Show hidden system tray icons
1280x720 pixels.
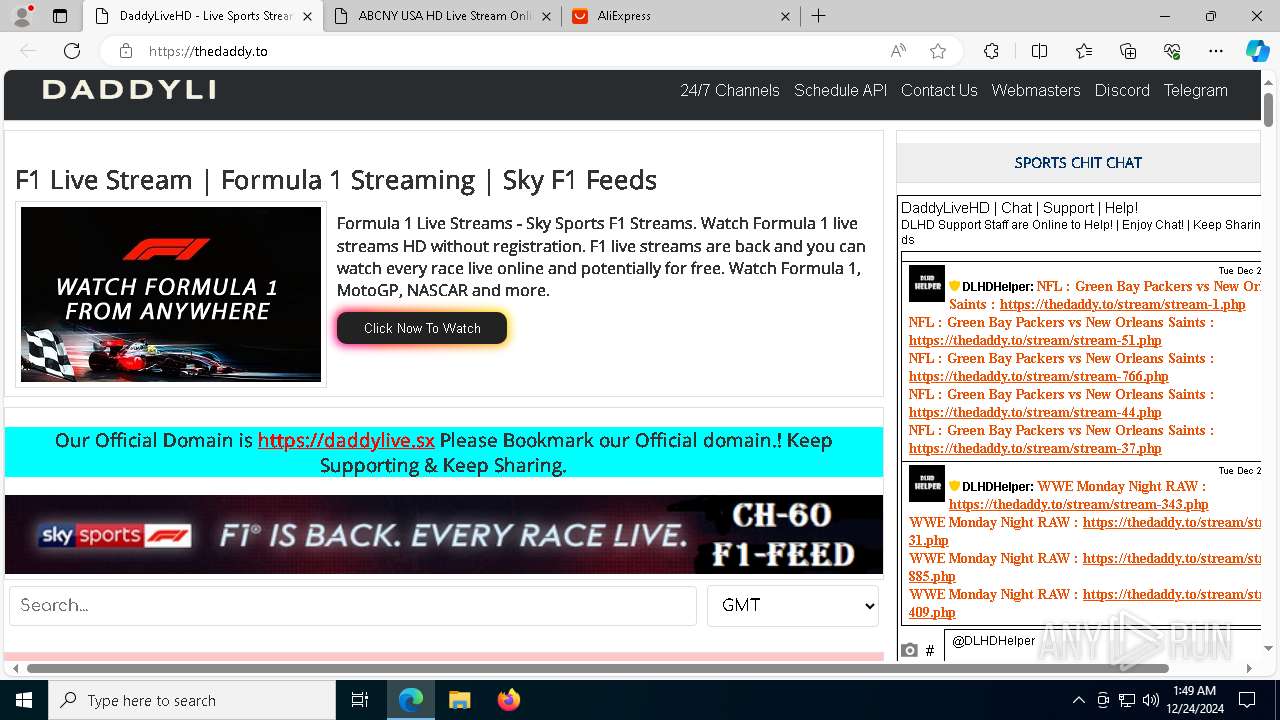[x=1078, y=700]
